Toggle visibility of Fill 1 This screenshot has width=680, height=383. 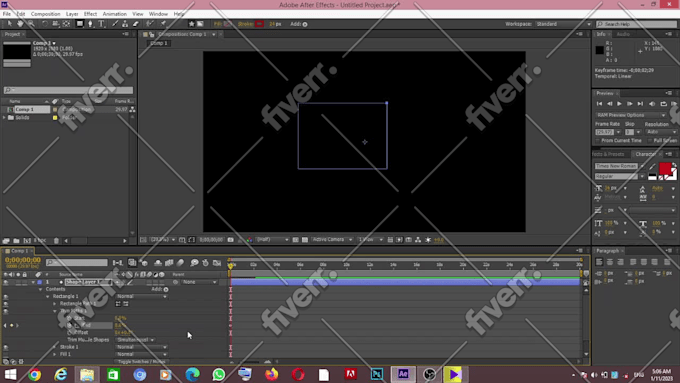point(6,354)
